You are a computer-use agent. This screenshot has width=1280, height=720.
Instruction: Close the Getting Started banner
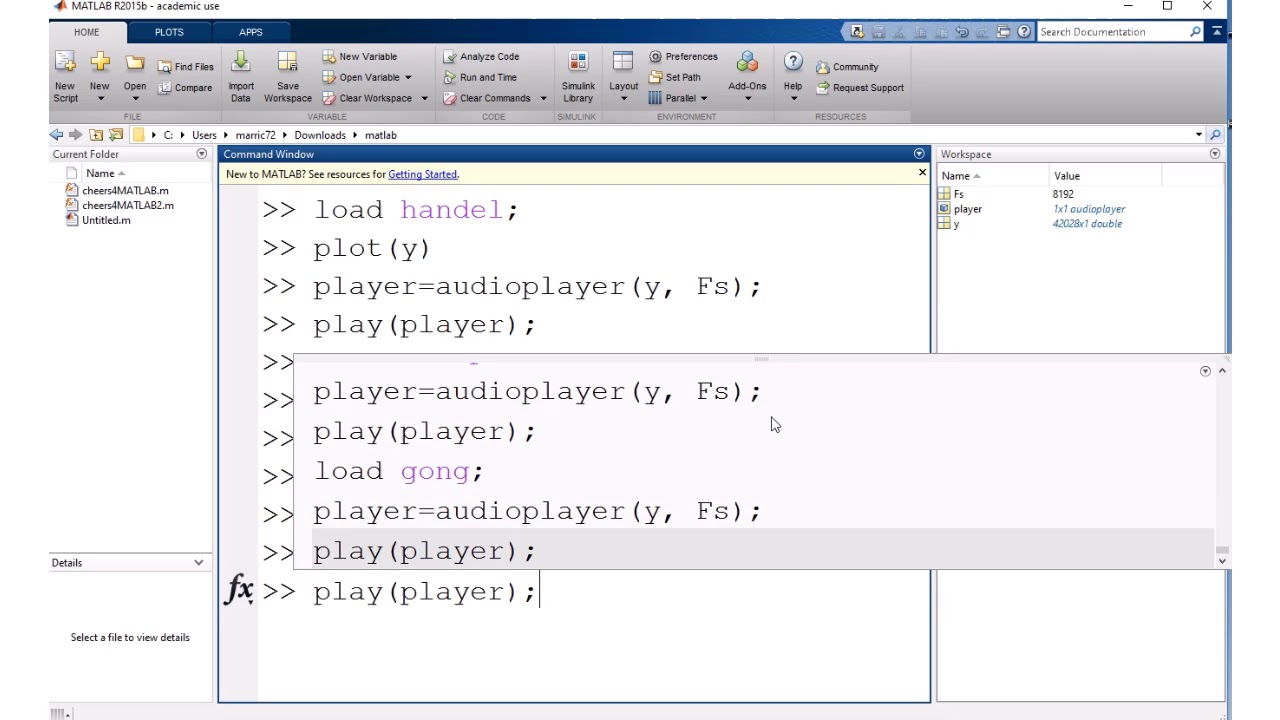922,174
